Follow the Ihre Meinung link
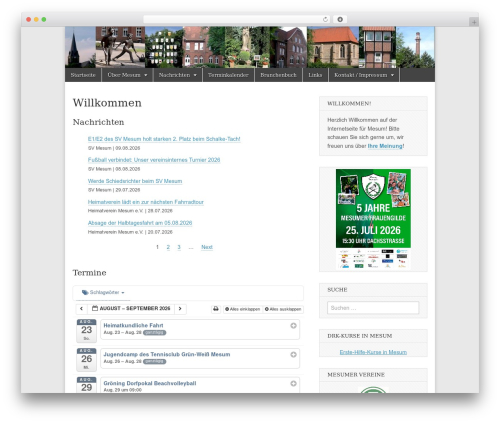Viewport: 500px width, 423px height. pos(385,146)
